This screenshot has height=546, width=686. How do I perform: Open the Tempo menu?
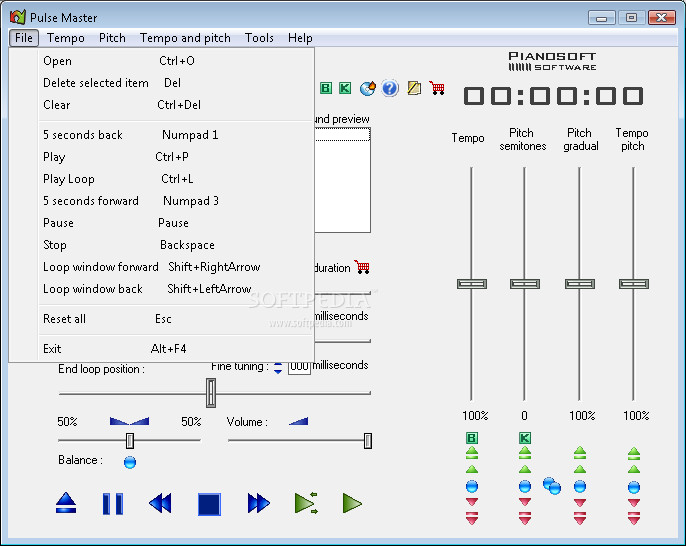pos(66,38)
